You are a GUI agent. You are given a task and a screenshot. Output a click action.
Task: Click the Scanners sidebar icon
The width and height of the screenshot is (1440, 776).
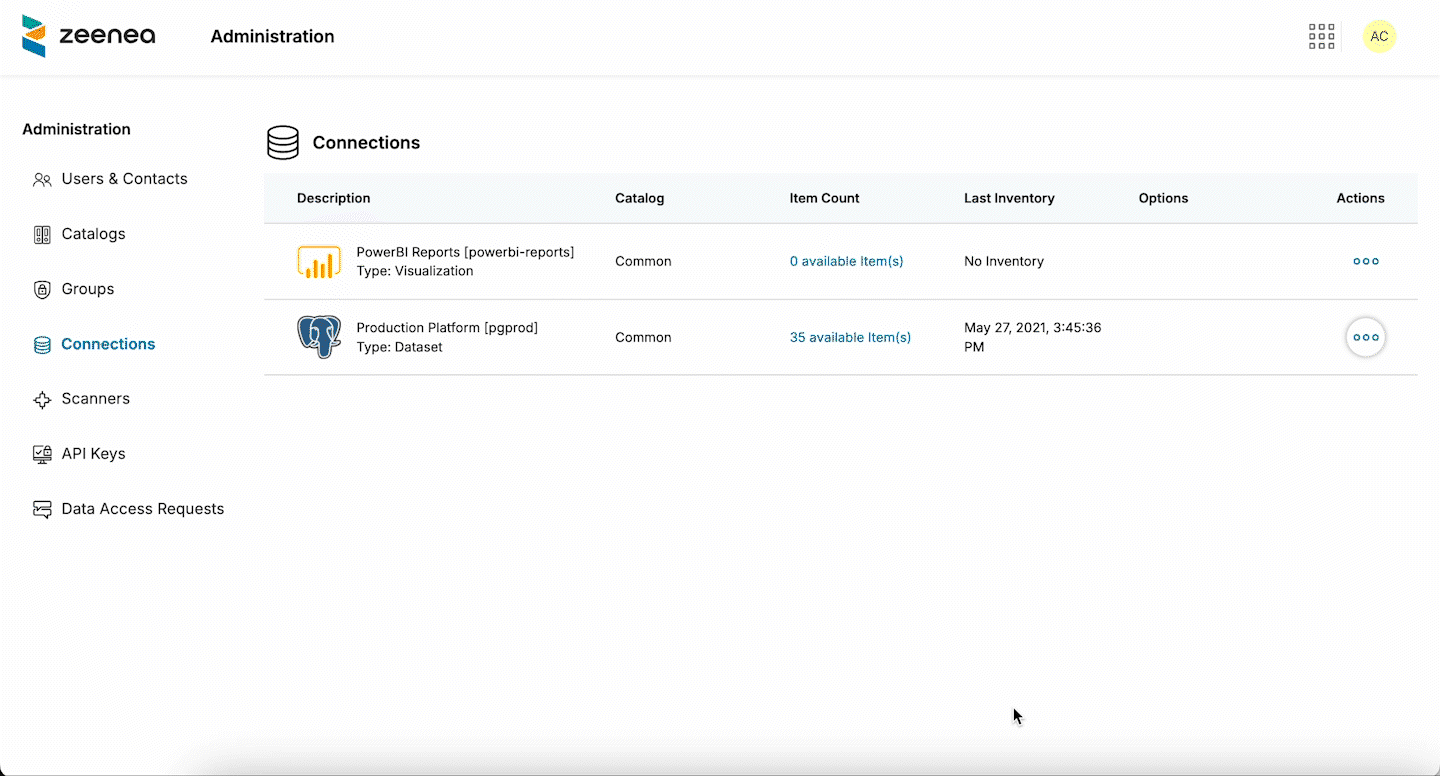[x=42, y=399]
